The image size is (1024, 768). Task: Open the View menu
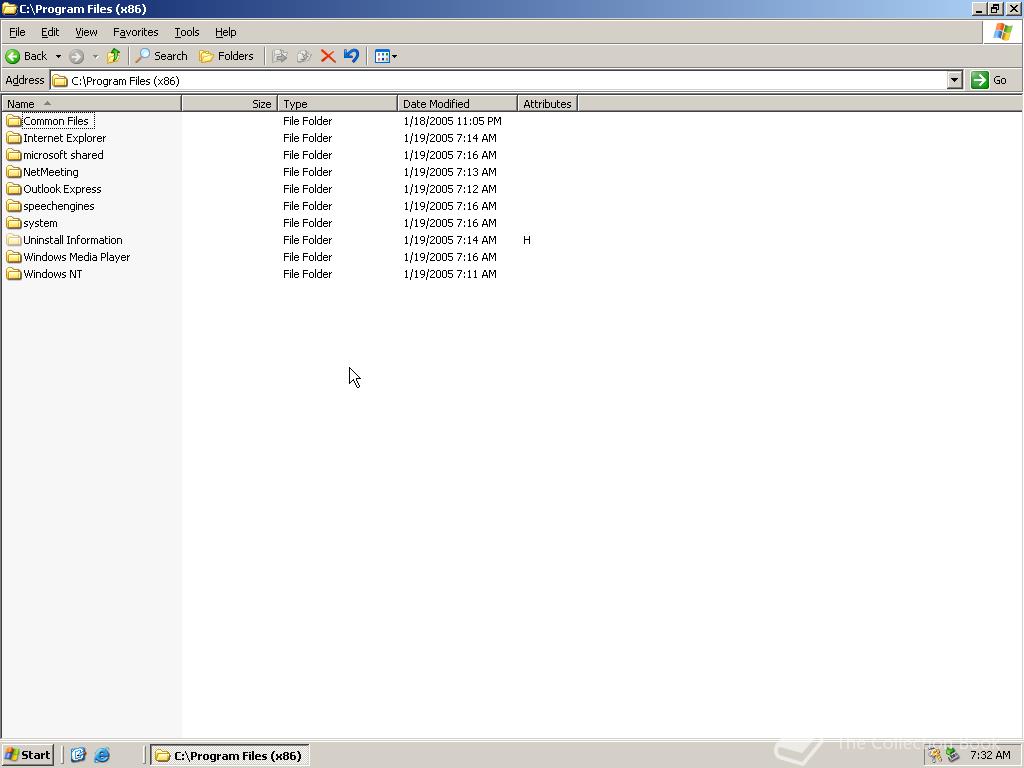86,32
